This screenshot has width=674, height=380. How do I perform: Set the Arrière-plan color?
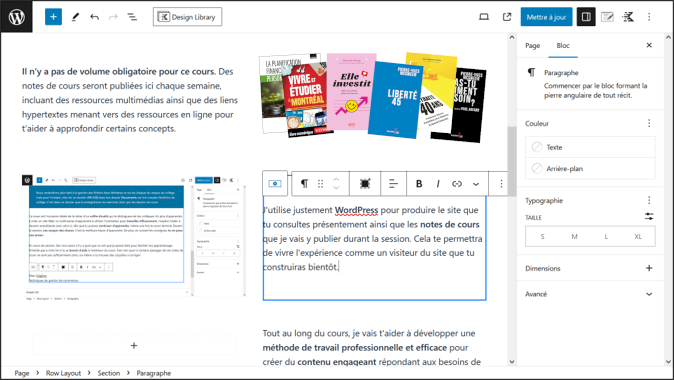pos(590,168)
